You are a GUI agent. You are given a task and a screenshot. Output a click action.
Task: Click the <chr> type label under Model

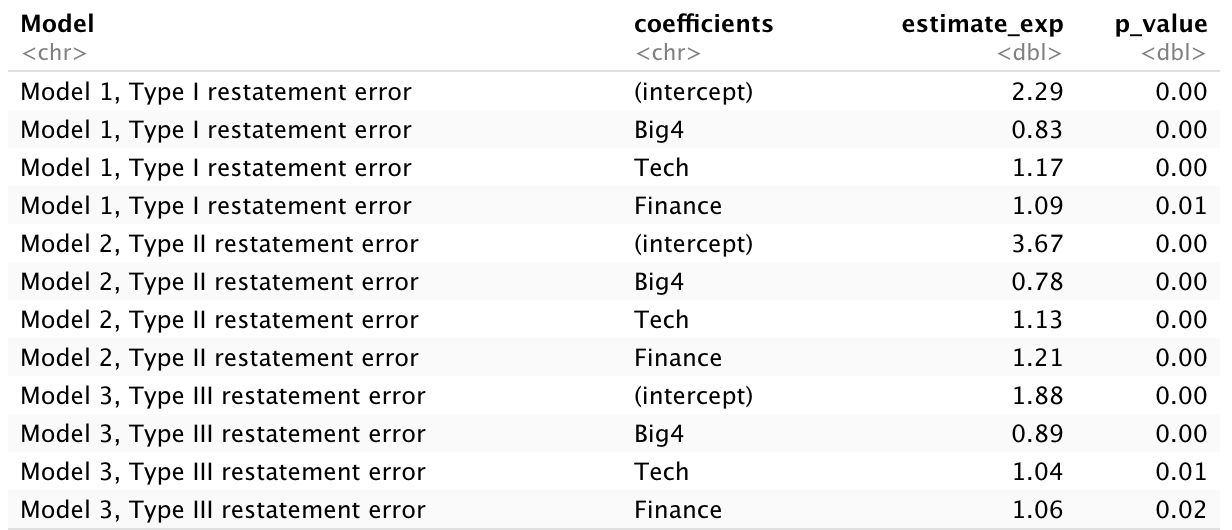click(x=54, y=53)
